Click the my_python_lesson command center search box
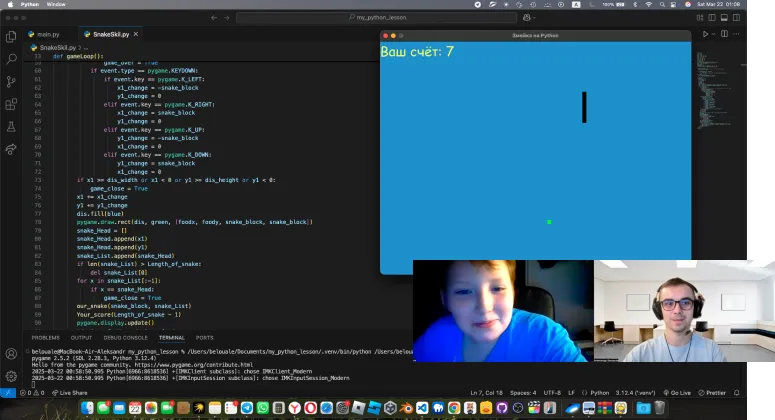This screenshot has width=775, height=420. 377,17
